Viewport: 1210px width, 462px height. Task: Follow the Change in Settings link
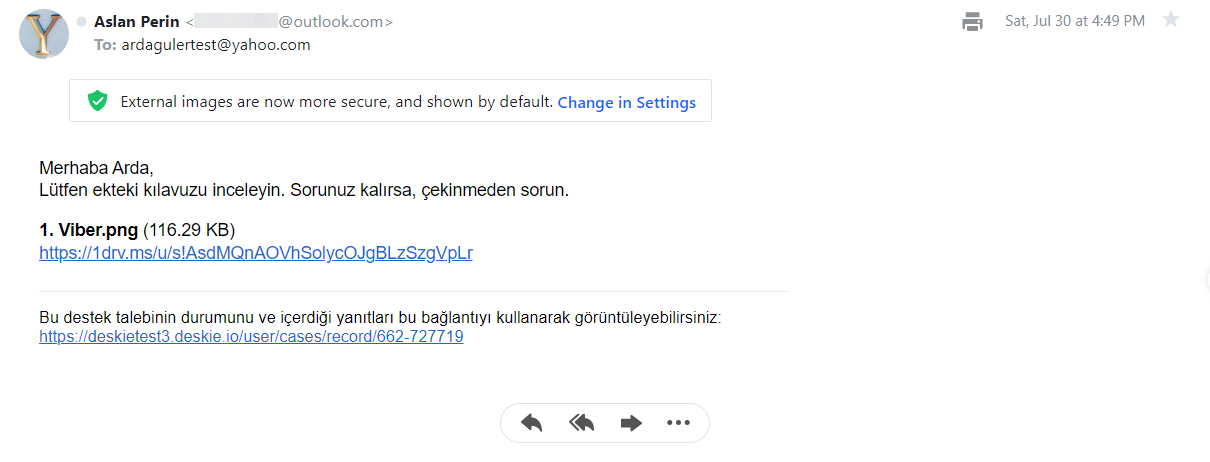point(627,102)
